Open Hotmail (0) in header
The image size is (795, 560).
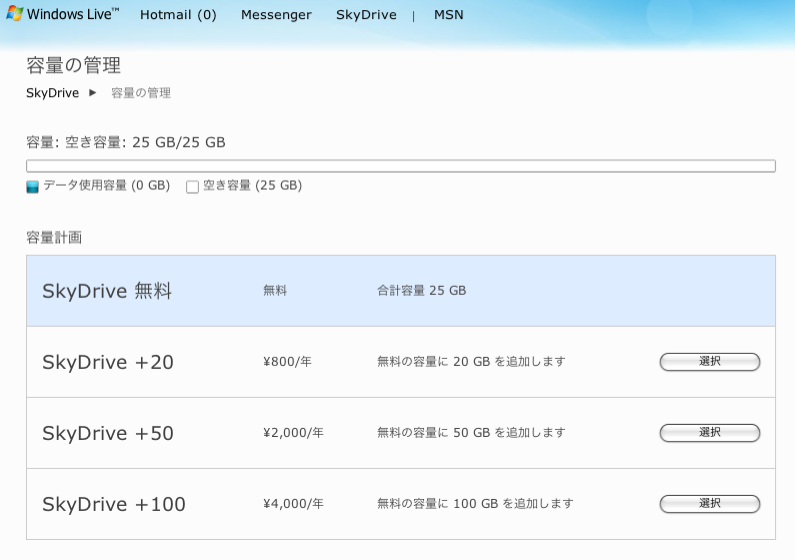(x=178, y=15)
